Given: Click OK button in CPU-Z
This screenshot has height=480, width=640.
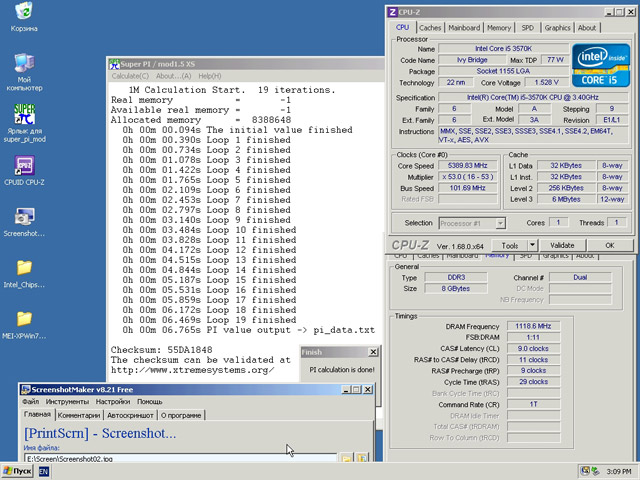Looking at the screenshot, I should (x=610, y=245).
